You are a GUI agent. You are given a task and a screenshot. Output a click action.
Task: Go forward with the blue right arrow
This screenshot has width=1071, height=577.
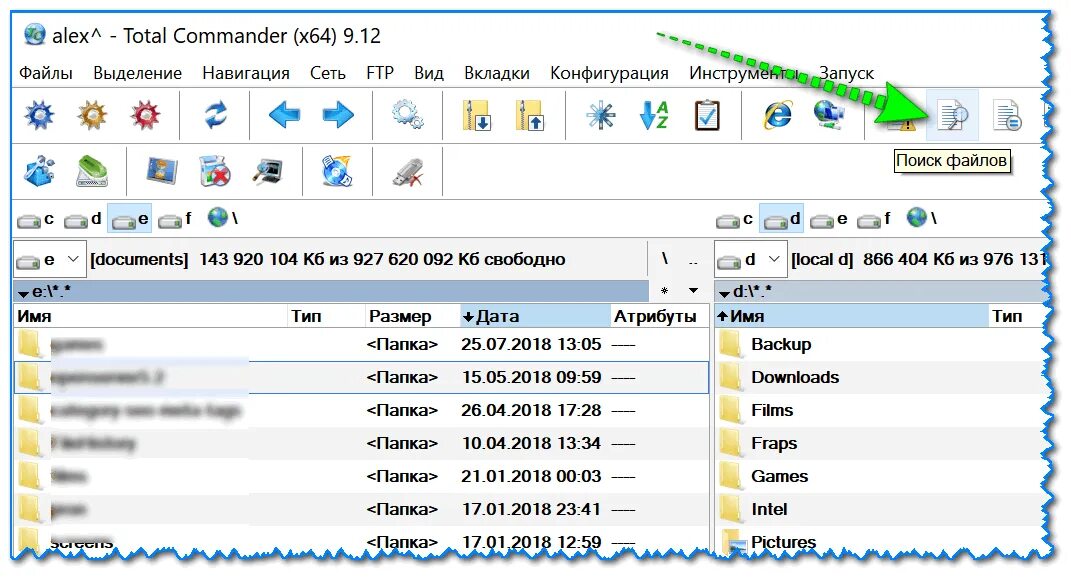pos(338,115)
